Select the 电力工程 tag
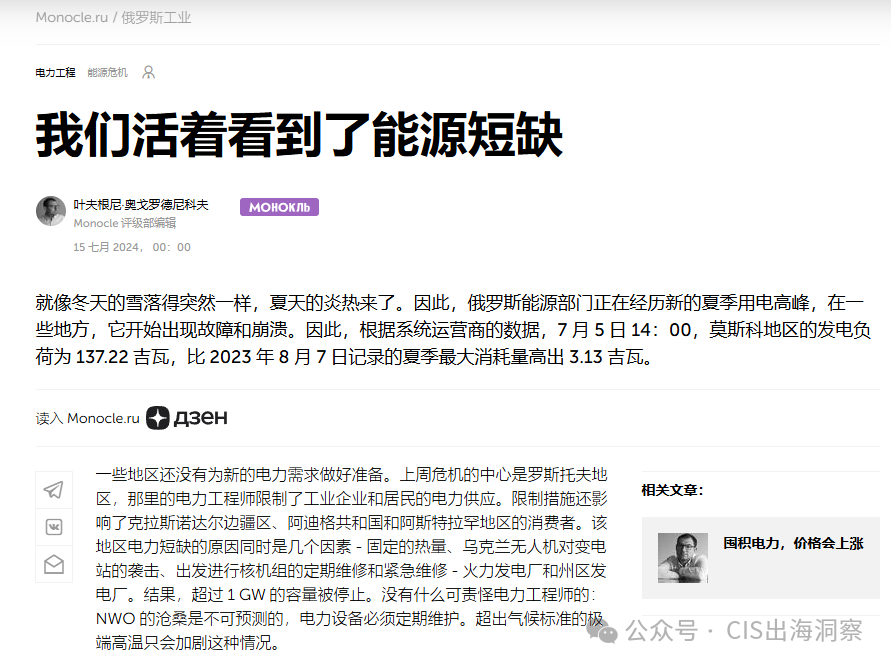The height and width of the screenshot is (666, 891). point(55,73)
